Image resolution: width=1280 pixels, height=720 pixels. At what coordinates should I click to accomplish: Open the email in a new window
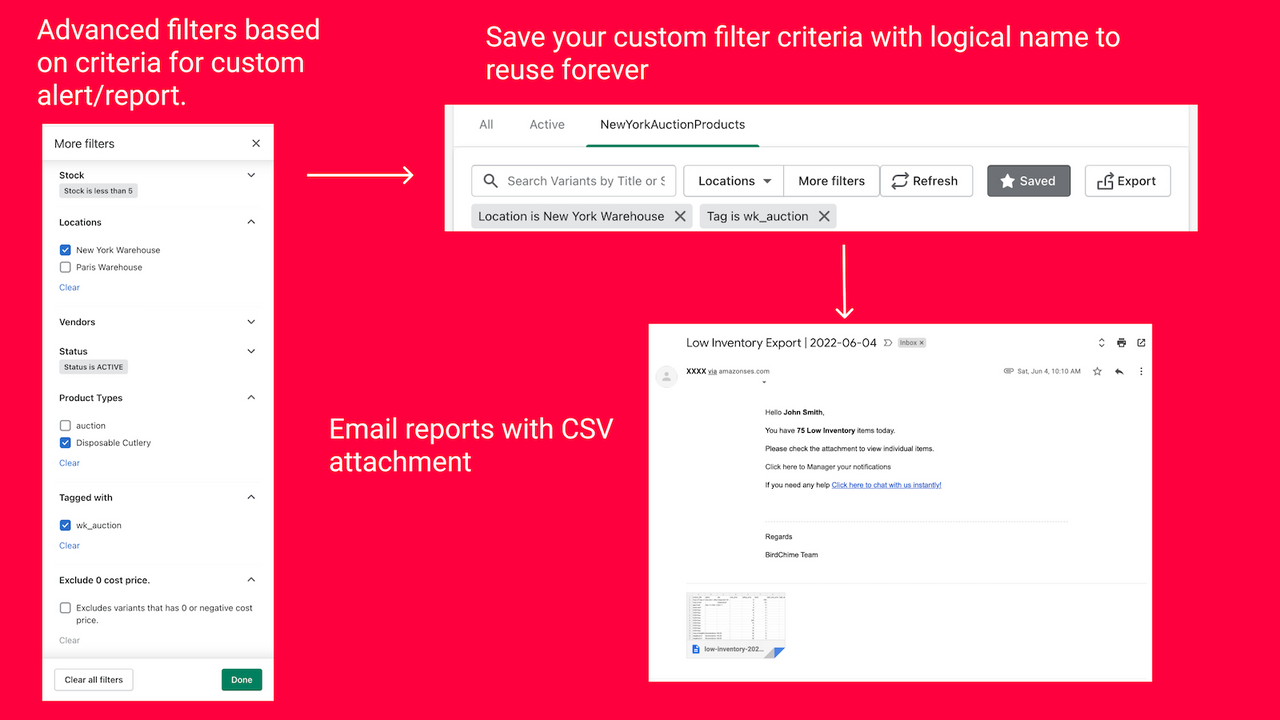(1141, 341)
